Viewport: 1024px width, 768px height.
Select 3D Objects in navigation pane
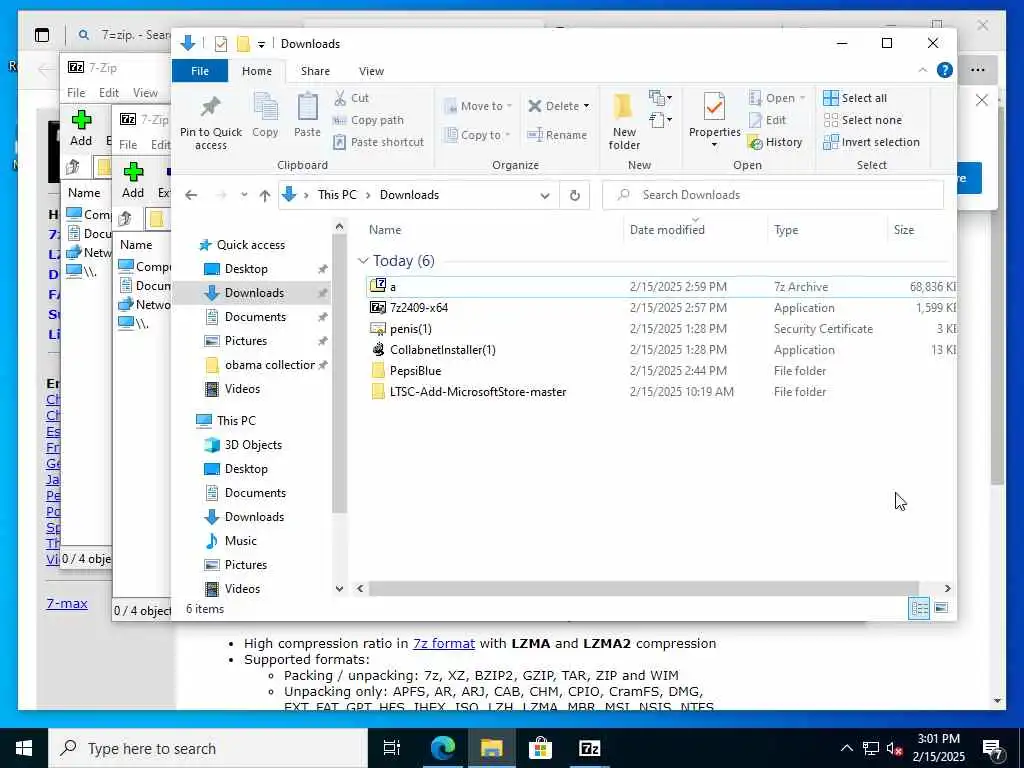point(253,445)
